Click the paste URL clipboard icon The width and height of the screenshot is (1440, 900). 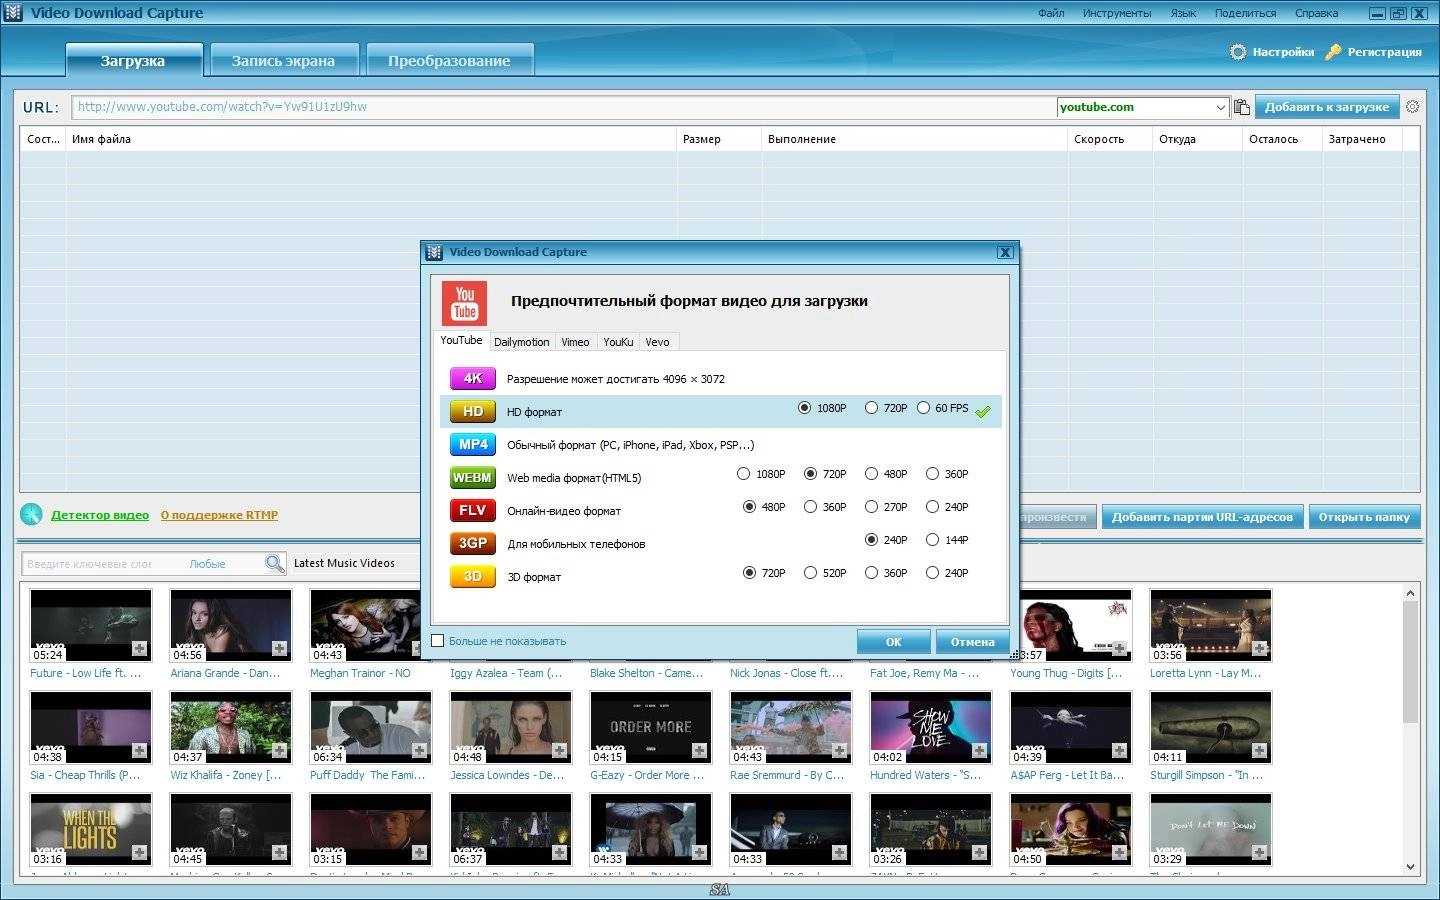click(1242, 107)
